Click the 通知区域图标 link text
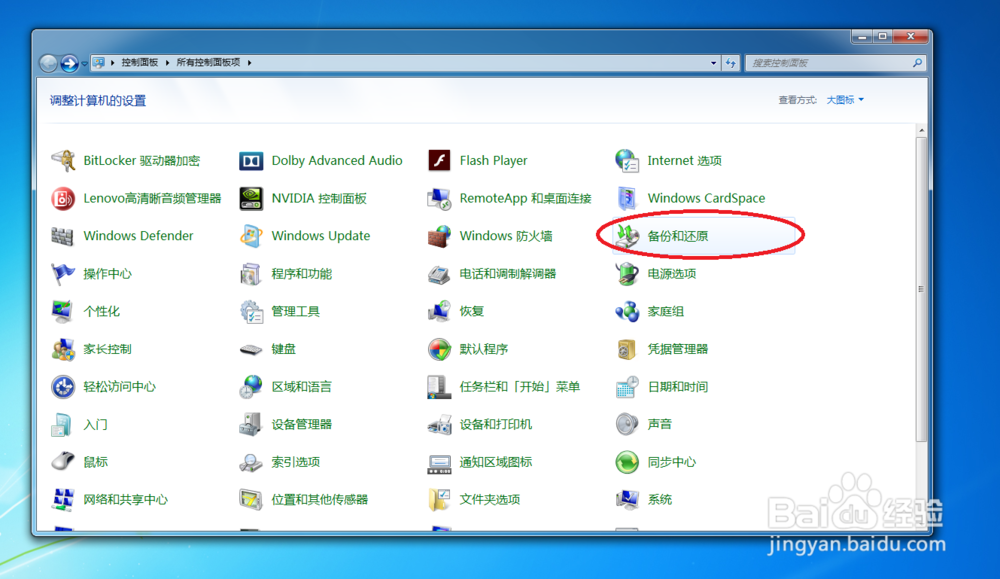Viewport: 1000px width, 579px height. pos(496,462)
